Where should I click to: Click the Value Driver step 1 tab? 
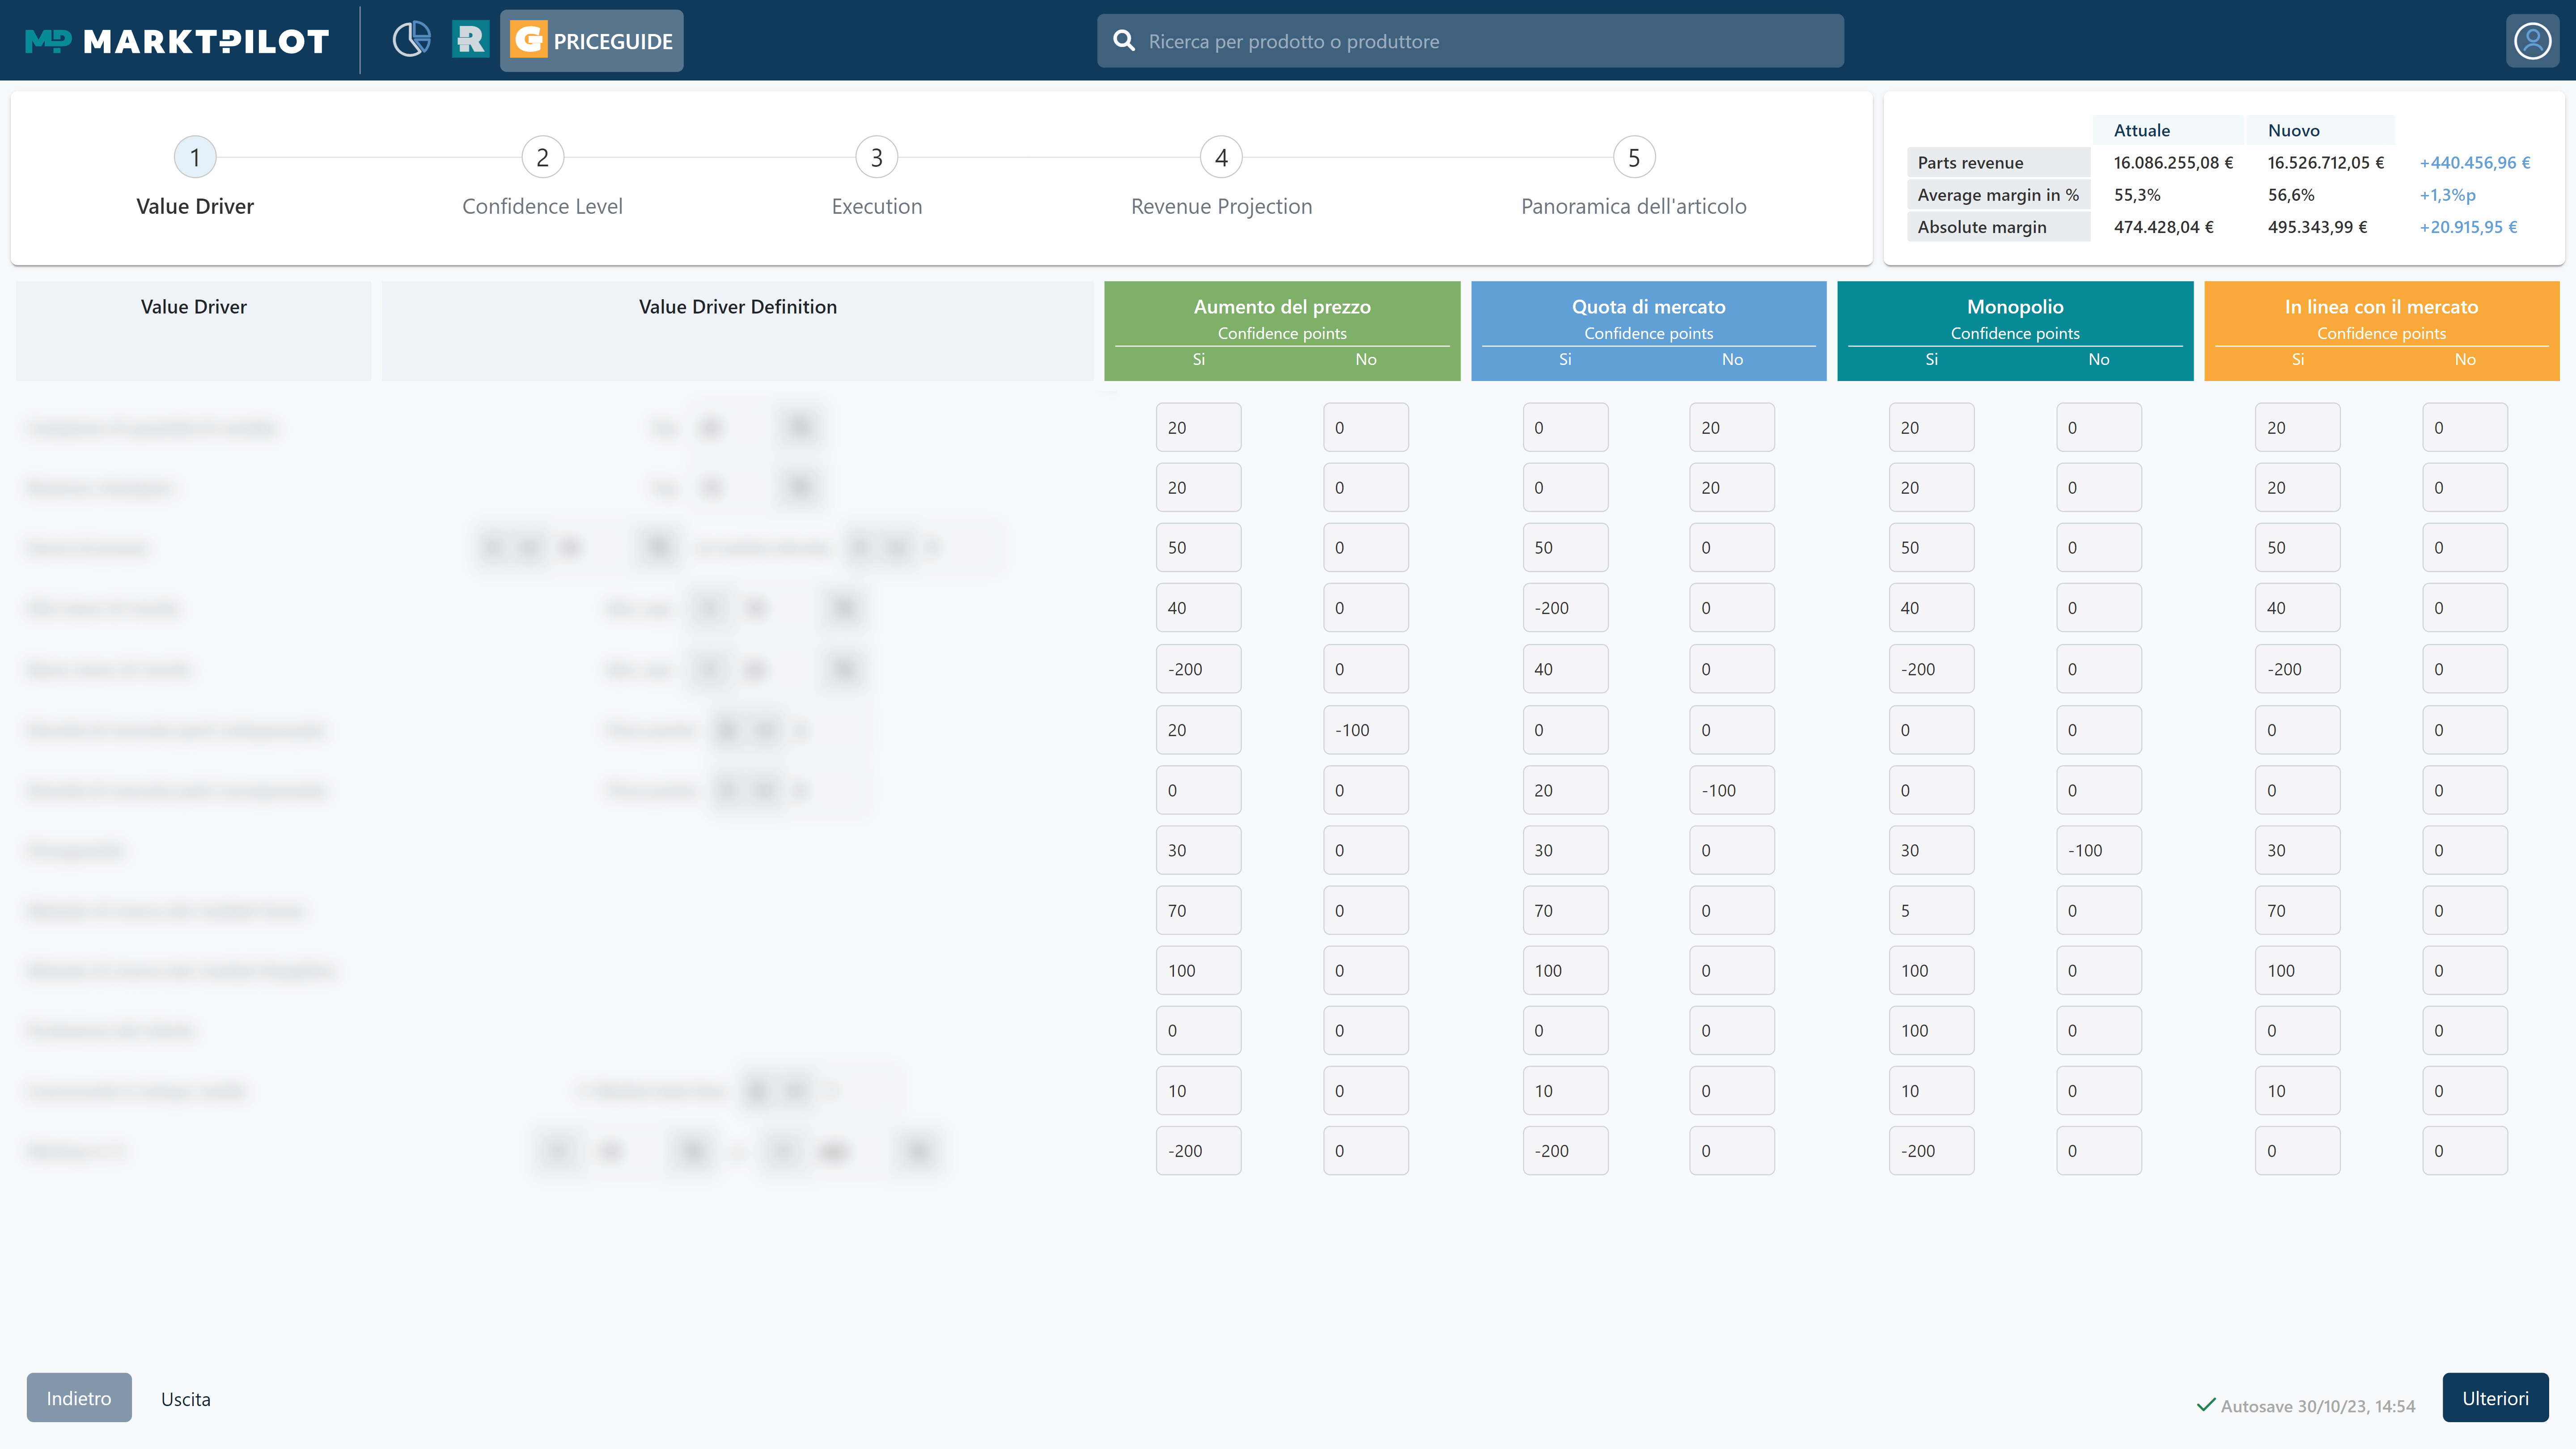click(195, 157)
